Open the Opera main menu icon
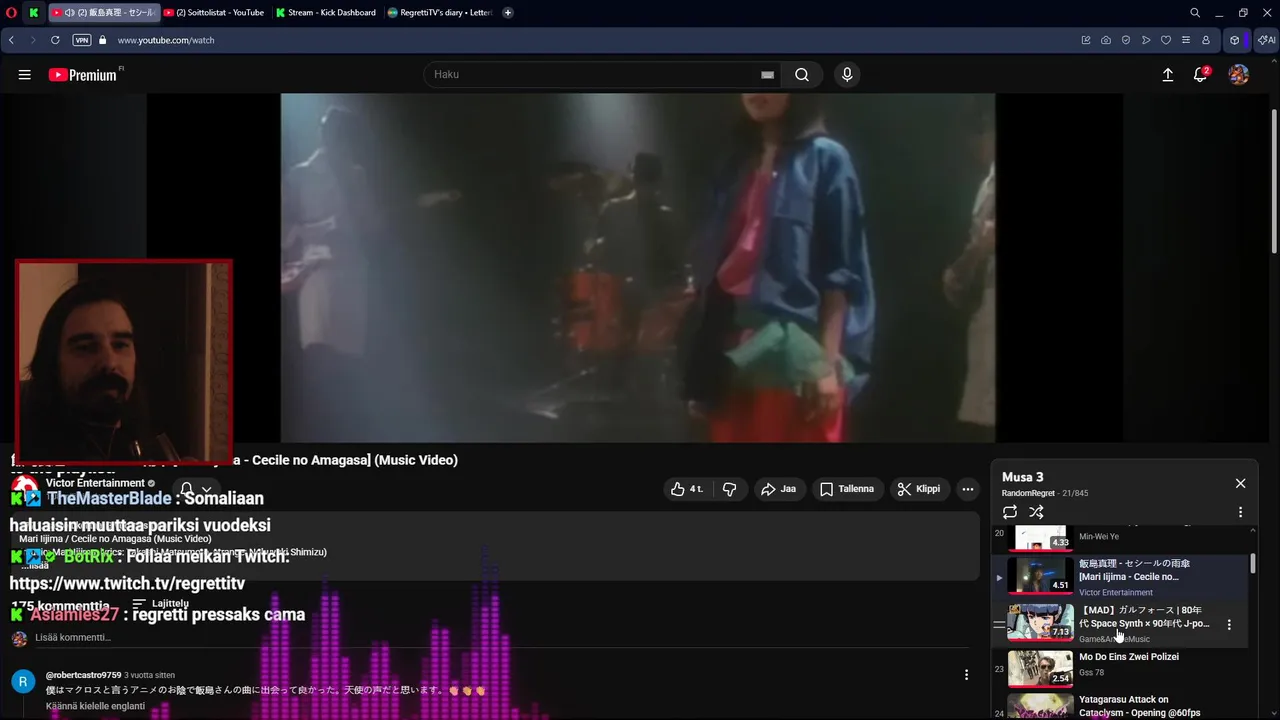The height and width of the screenshot is (720, 1280). click(11, 12)
